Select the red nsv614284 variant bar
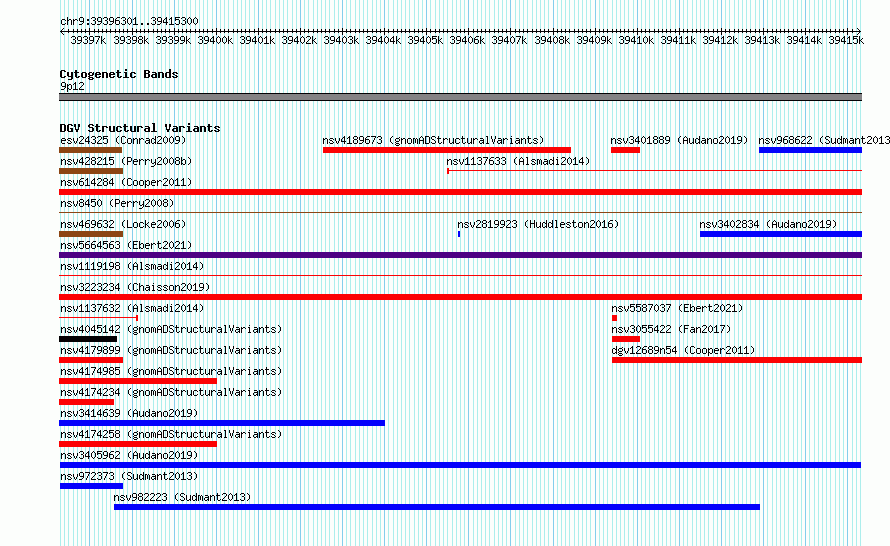This screenshot has width=890, height=546. pyautogui.click(x=460, y=192)
